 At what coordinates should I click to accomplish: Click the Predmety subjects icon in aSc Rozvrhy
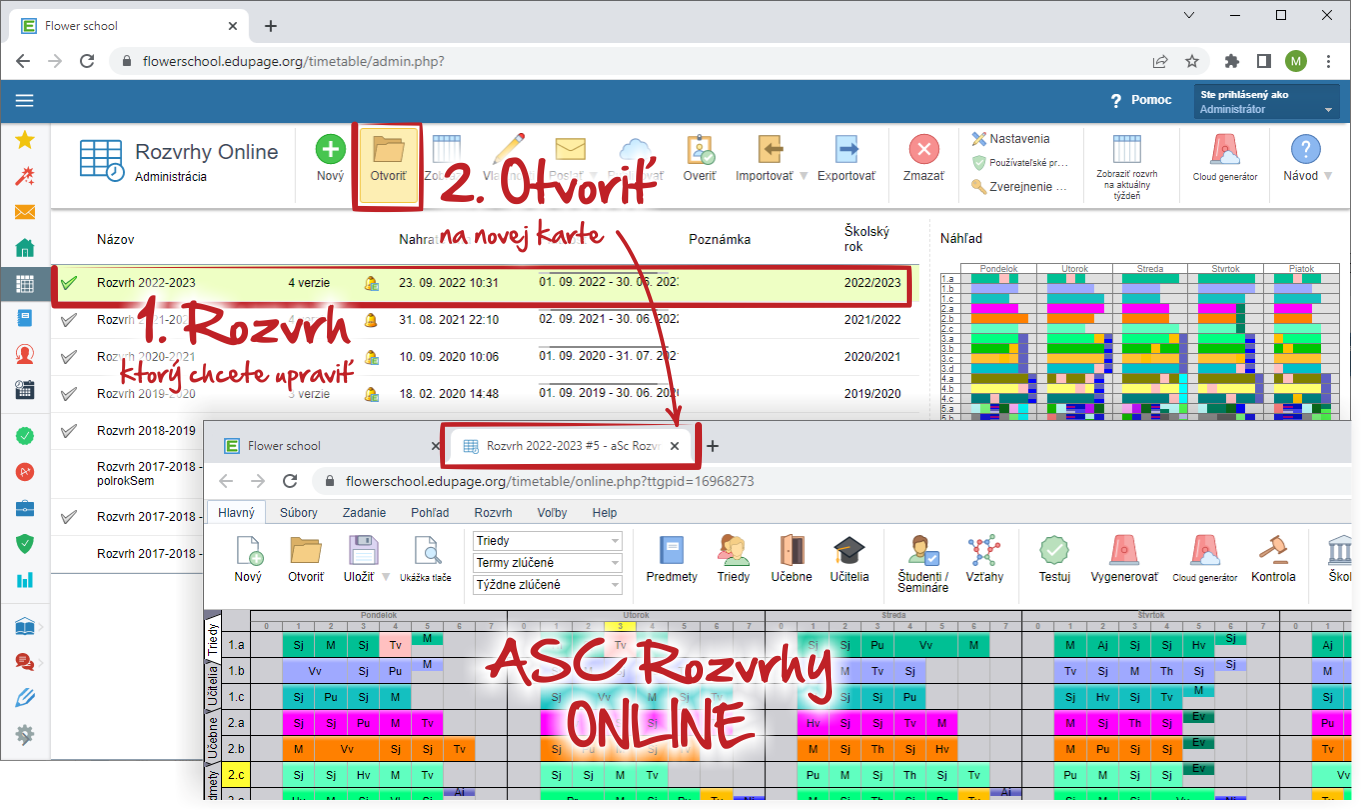pyautogui.click(x=671, y=559)
